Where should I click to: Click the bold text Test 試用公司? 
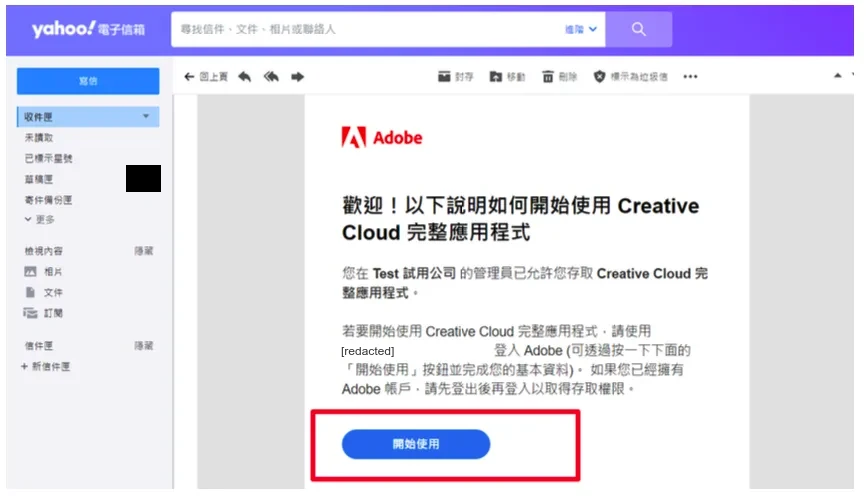[x=414, y=273]
